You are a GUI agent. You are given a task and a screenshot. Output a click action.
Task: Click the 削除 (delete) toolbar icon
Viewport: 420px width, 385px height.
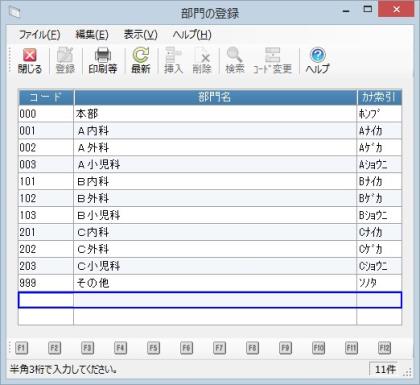[x=202, y=61]
